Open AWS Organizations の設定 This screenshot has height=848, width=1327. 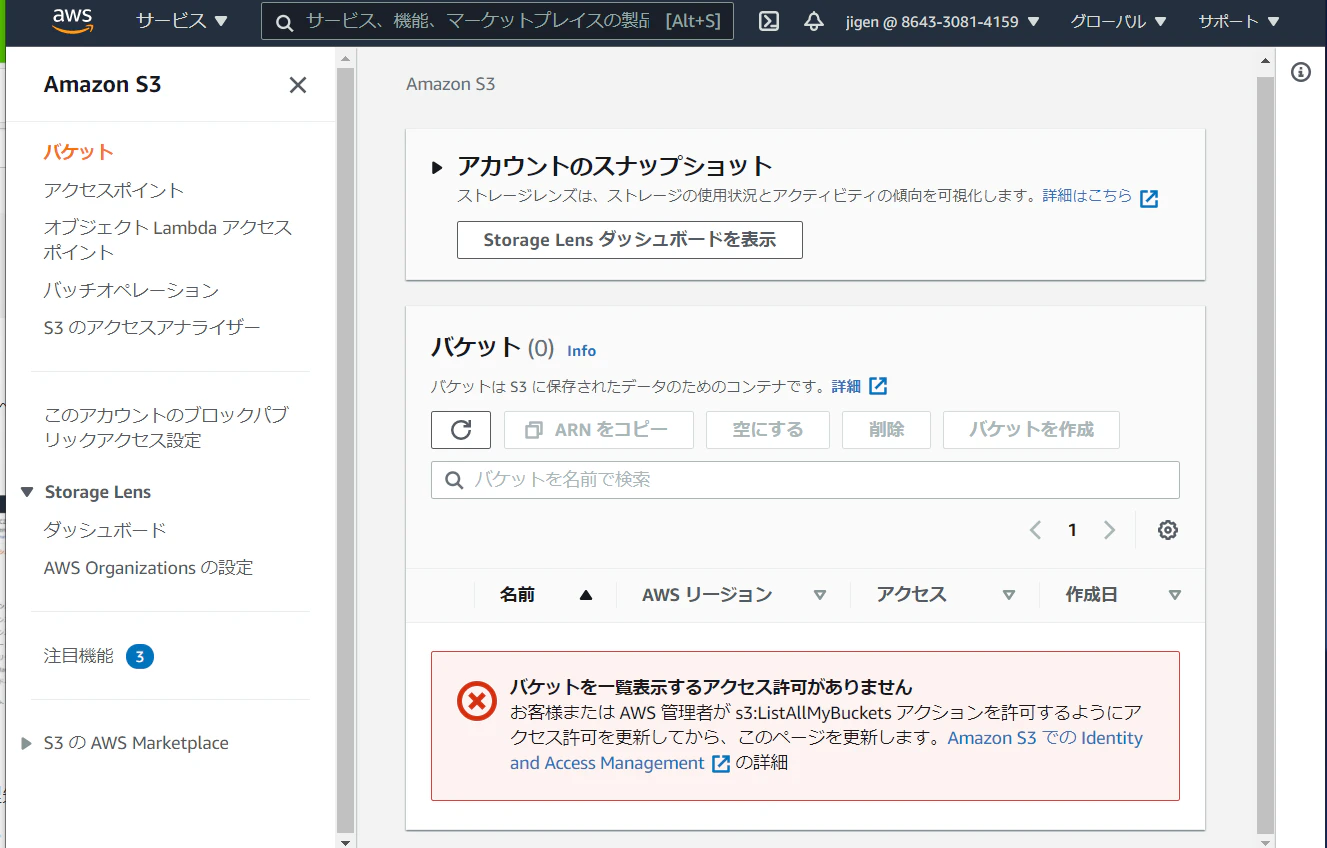[x=149, y=568]
